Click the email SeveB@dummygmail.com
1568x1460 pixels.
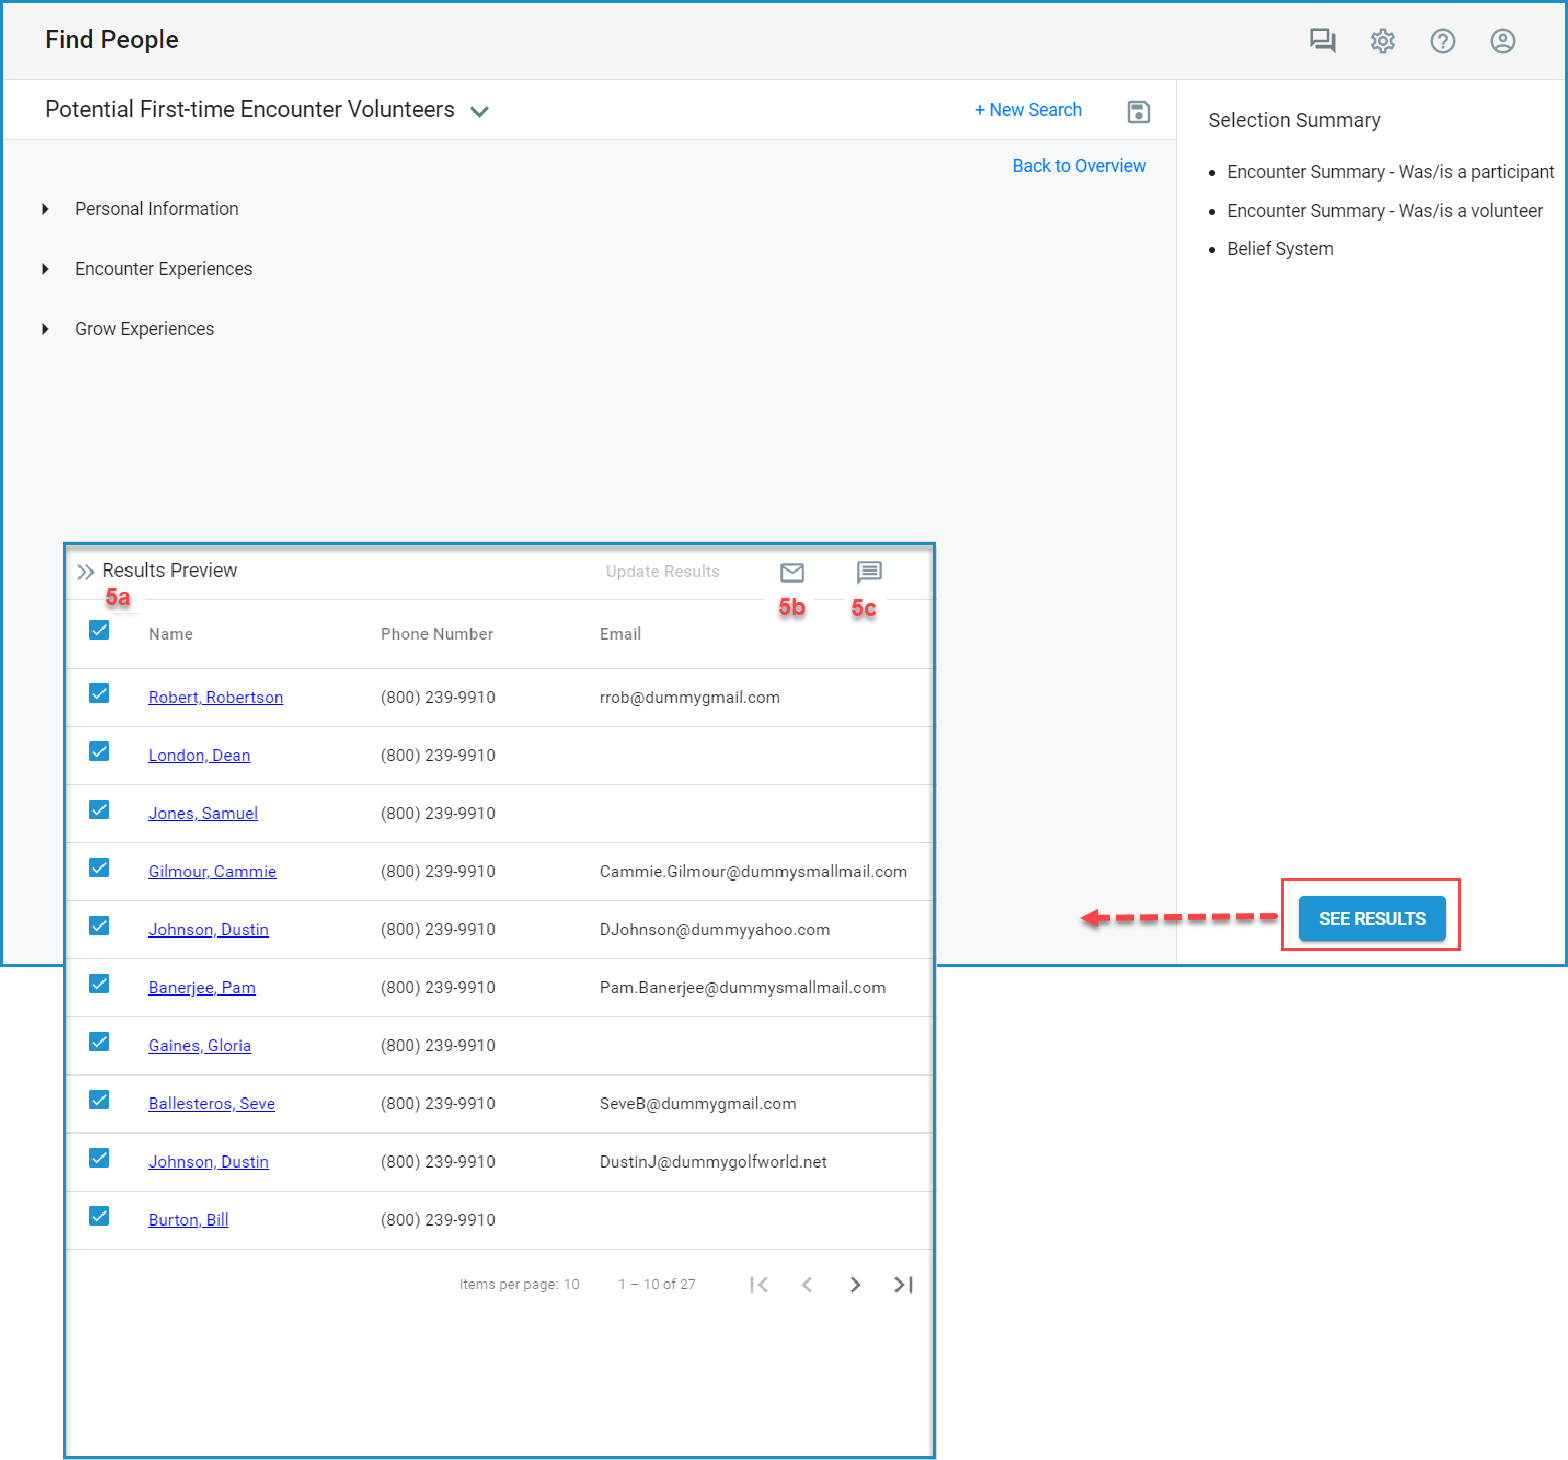point(698,1103)
